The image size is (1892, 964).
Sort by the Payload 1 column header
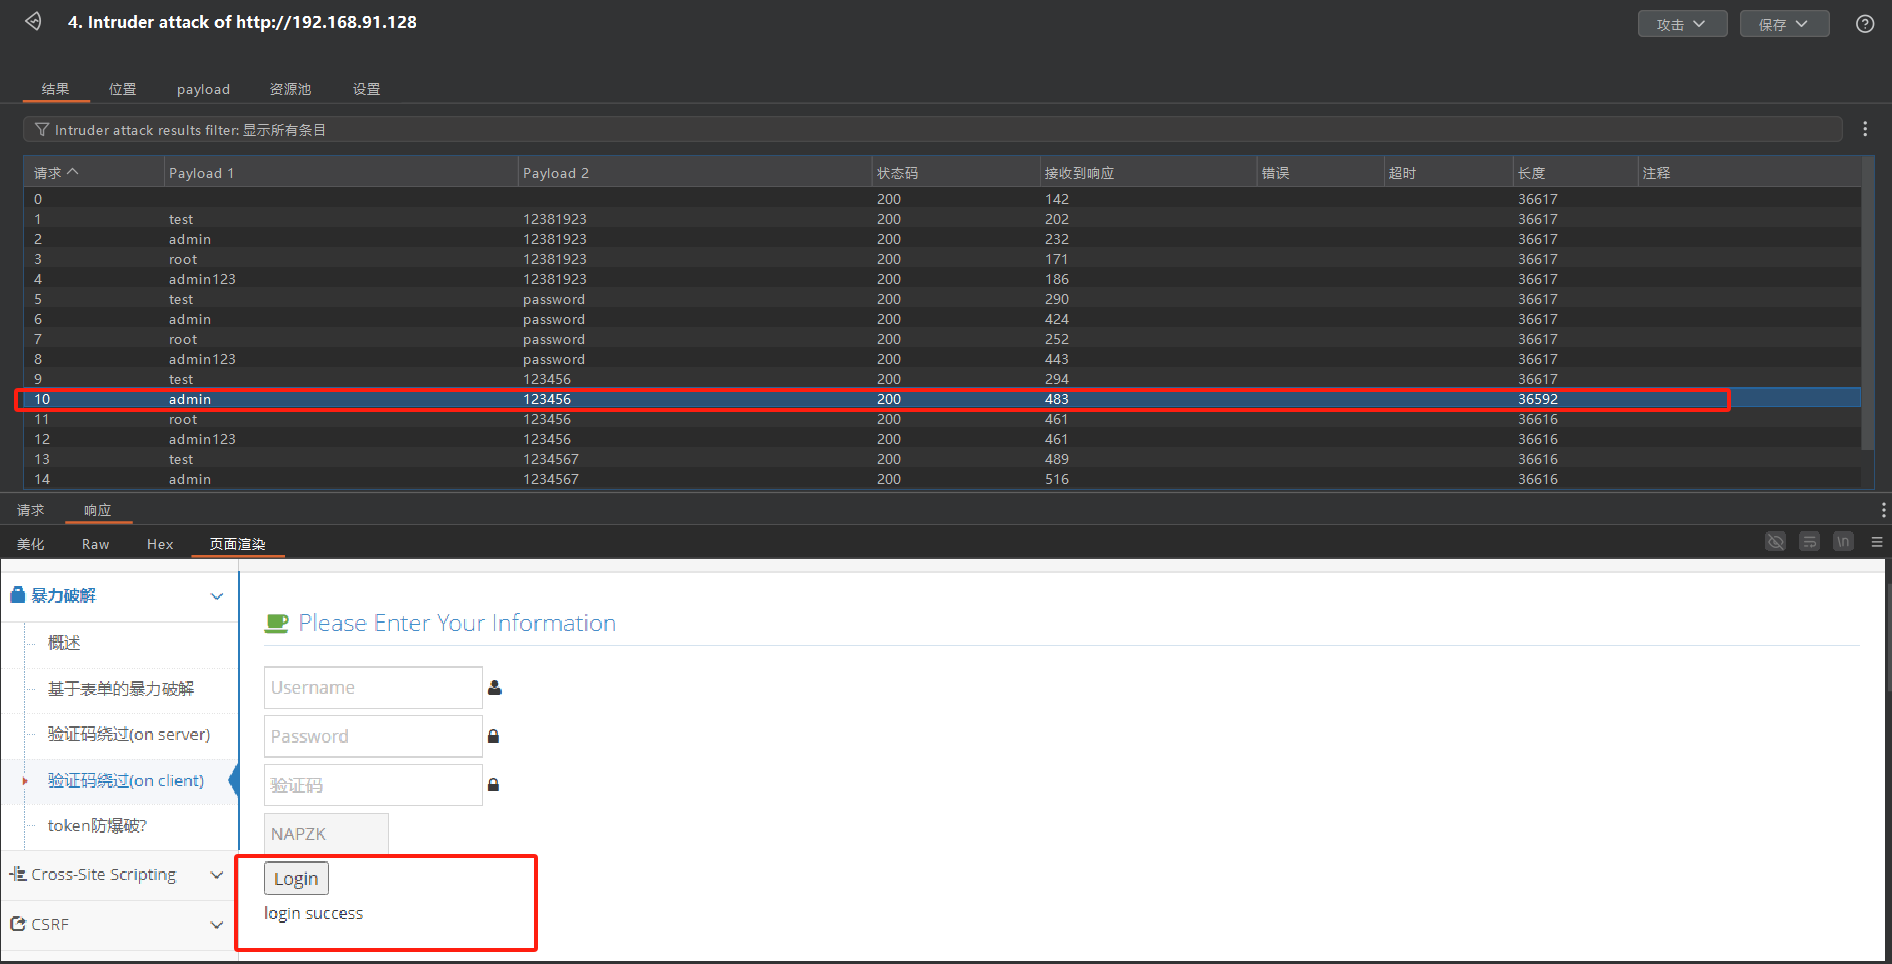tap(340, 173)
